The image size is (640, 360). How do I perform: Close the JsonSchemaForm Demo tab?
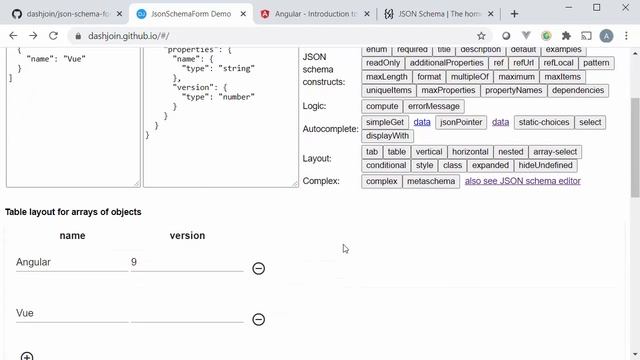tap(243, 14)
